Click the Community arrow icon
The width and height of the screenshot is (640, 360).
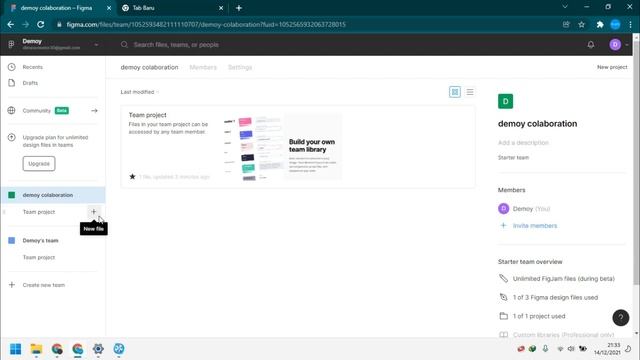pos(94,111)
